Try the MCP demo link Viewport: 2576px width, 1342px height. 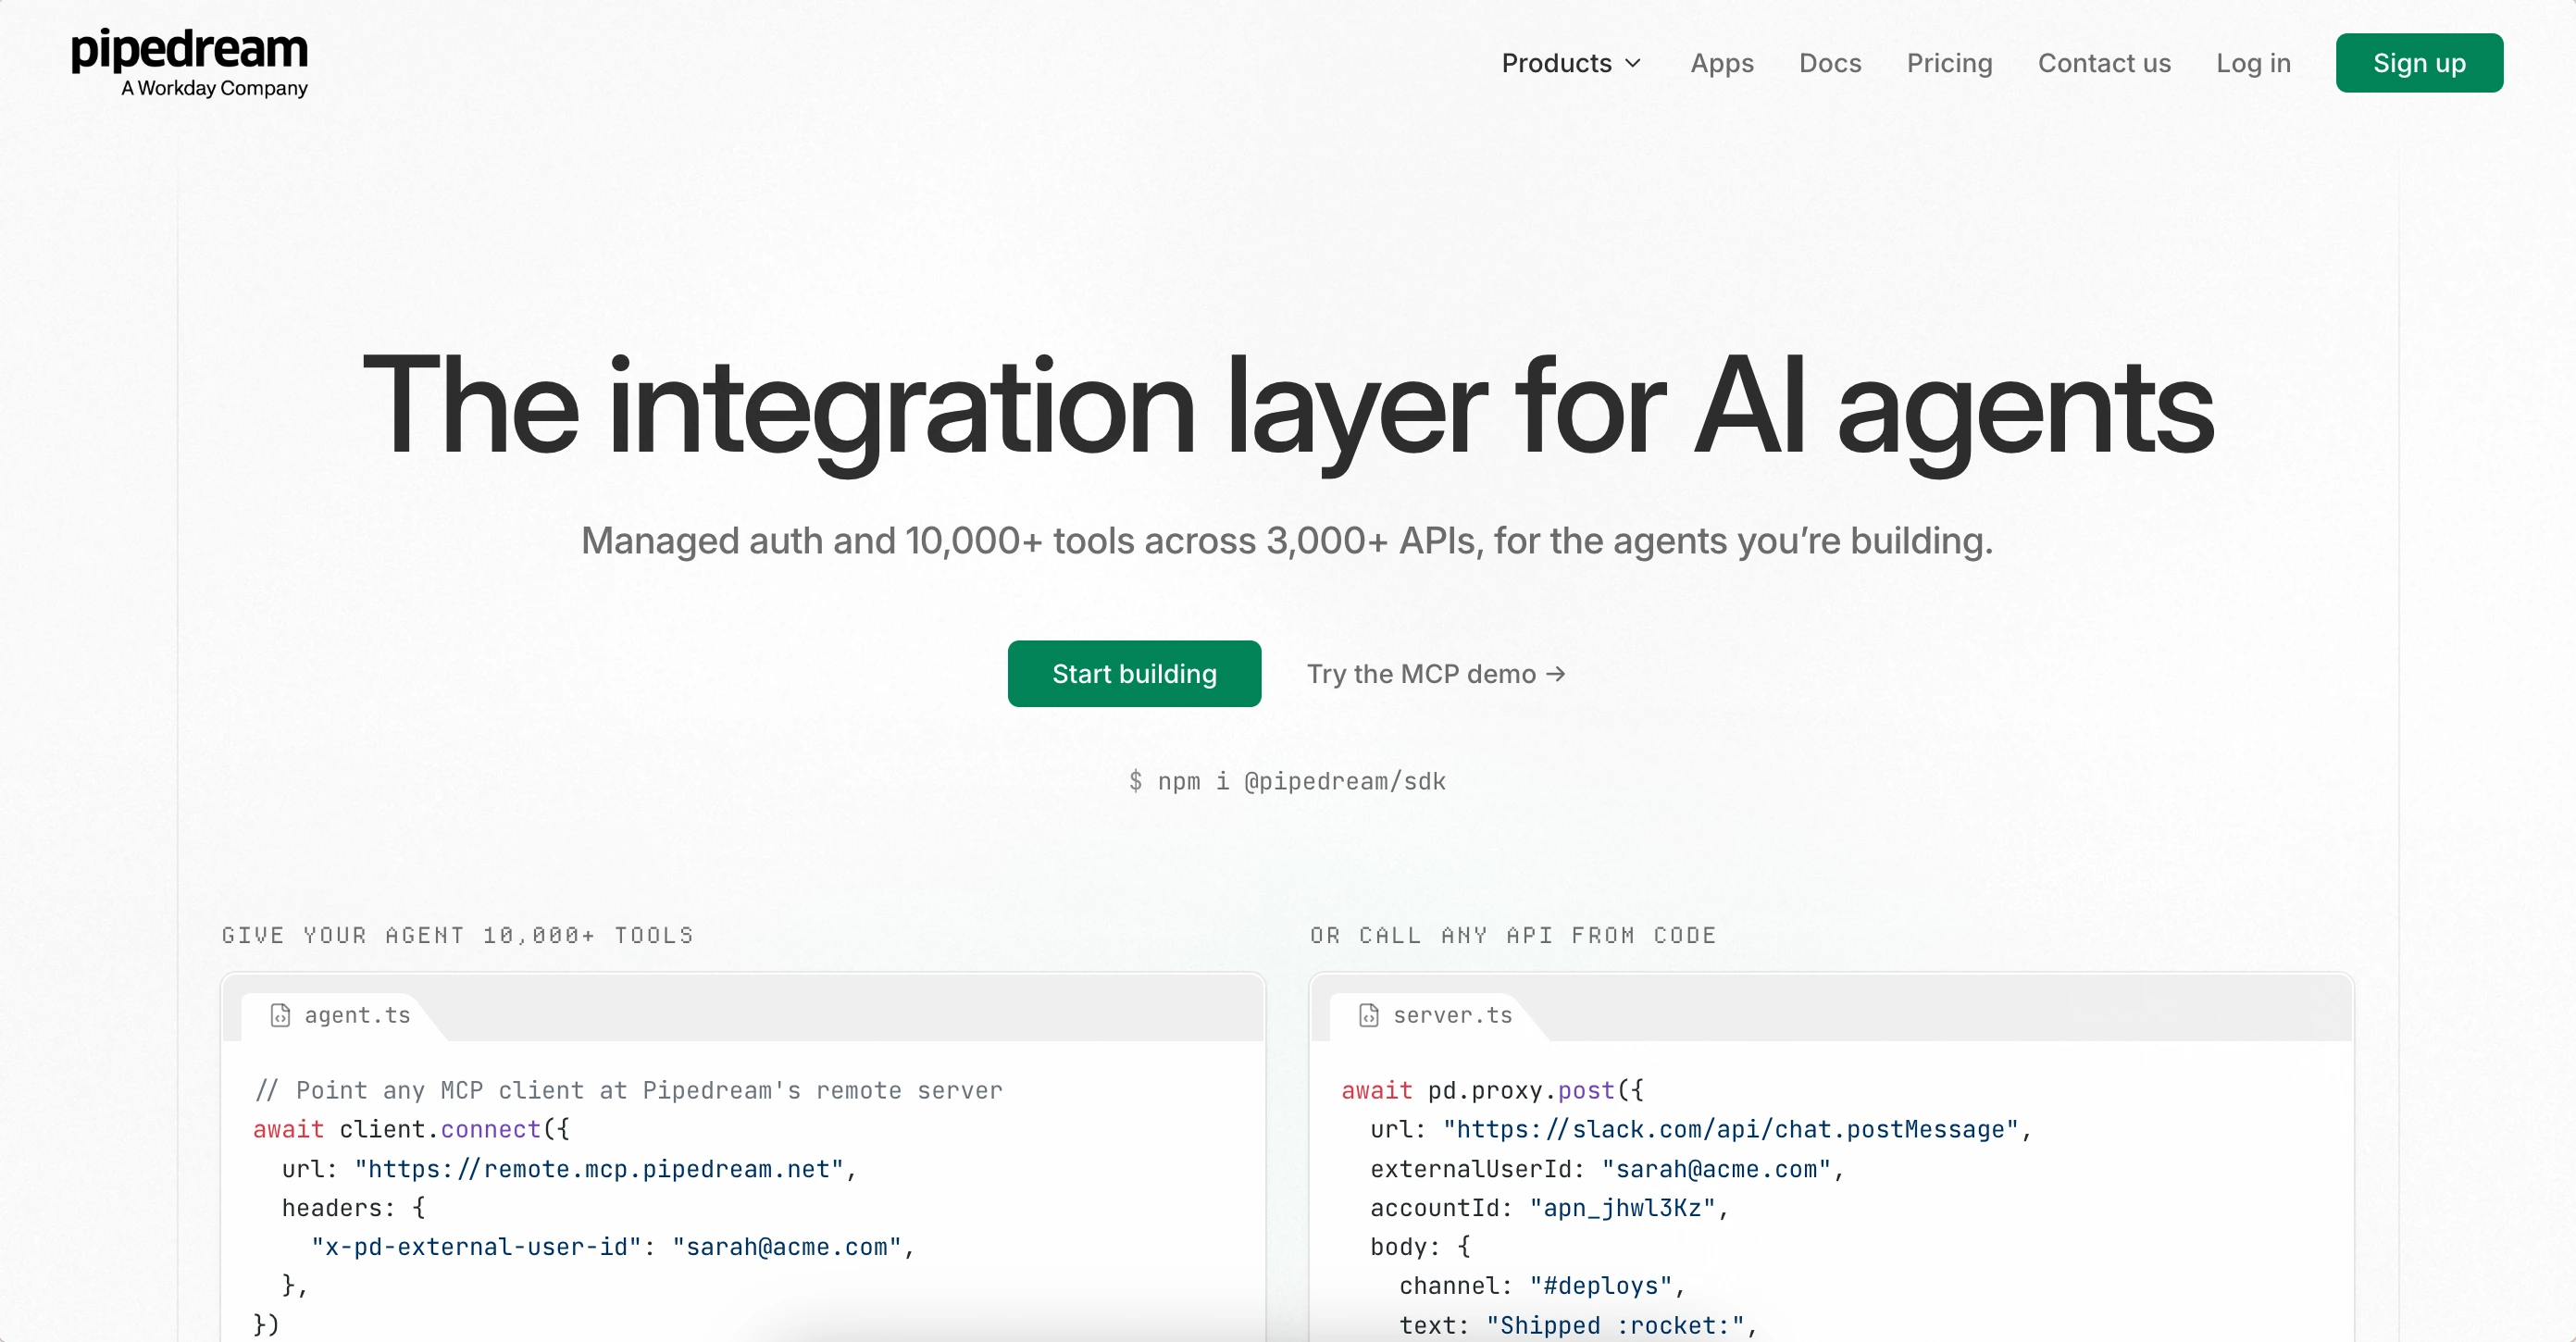pos(1436,674)
